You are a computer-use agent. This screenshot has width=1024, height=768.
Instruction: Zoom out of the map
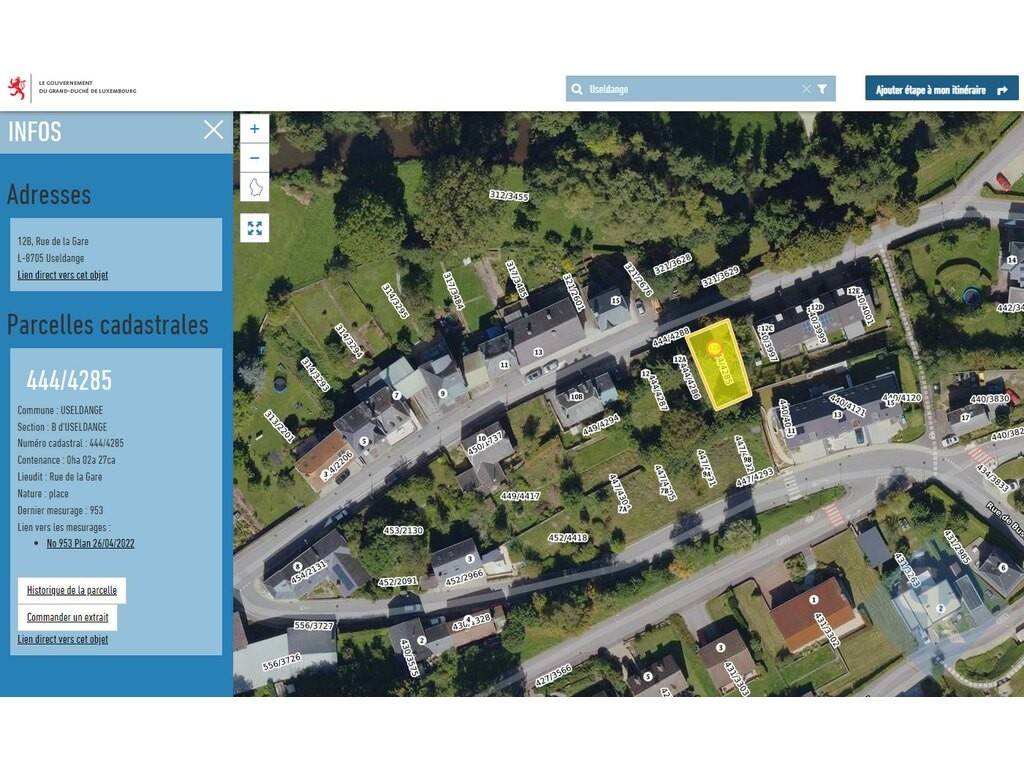coord(254,158)
